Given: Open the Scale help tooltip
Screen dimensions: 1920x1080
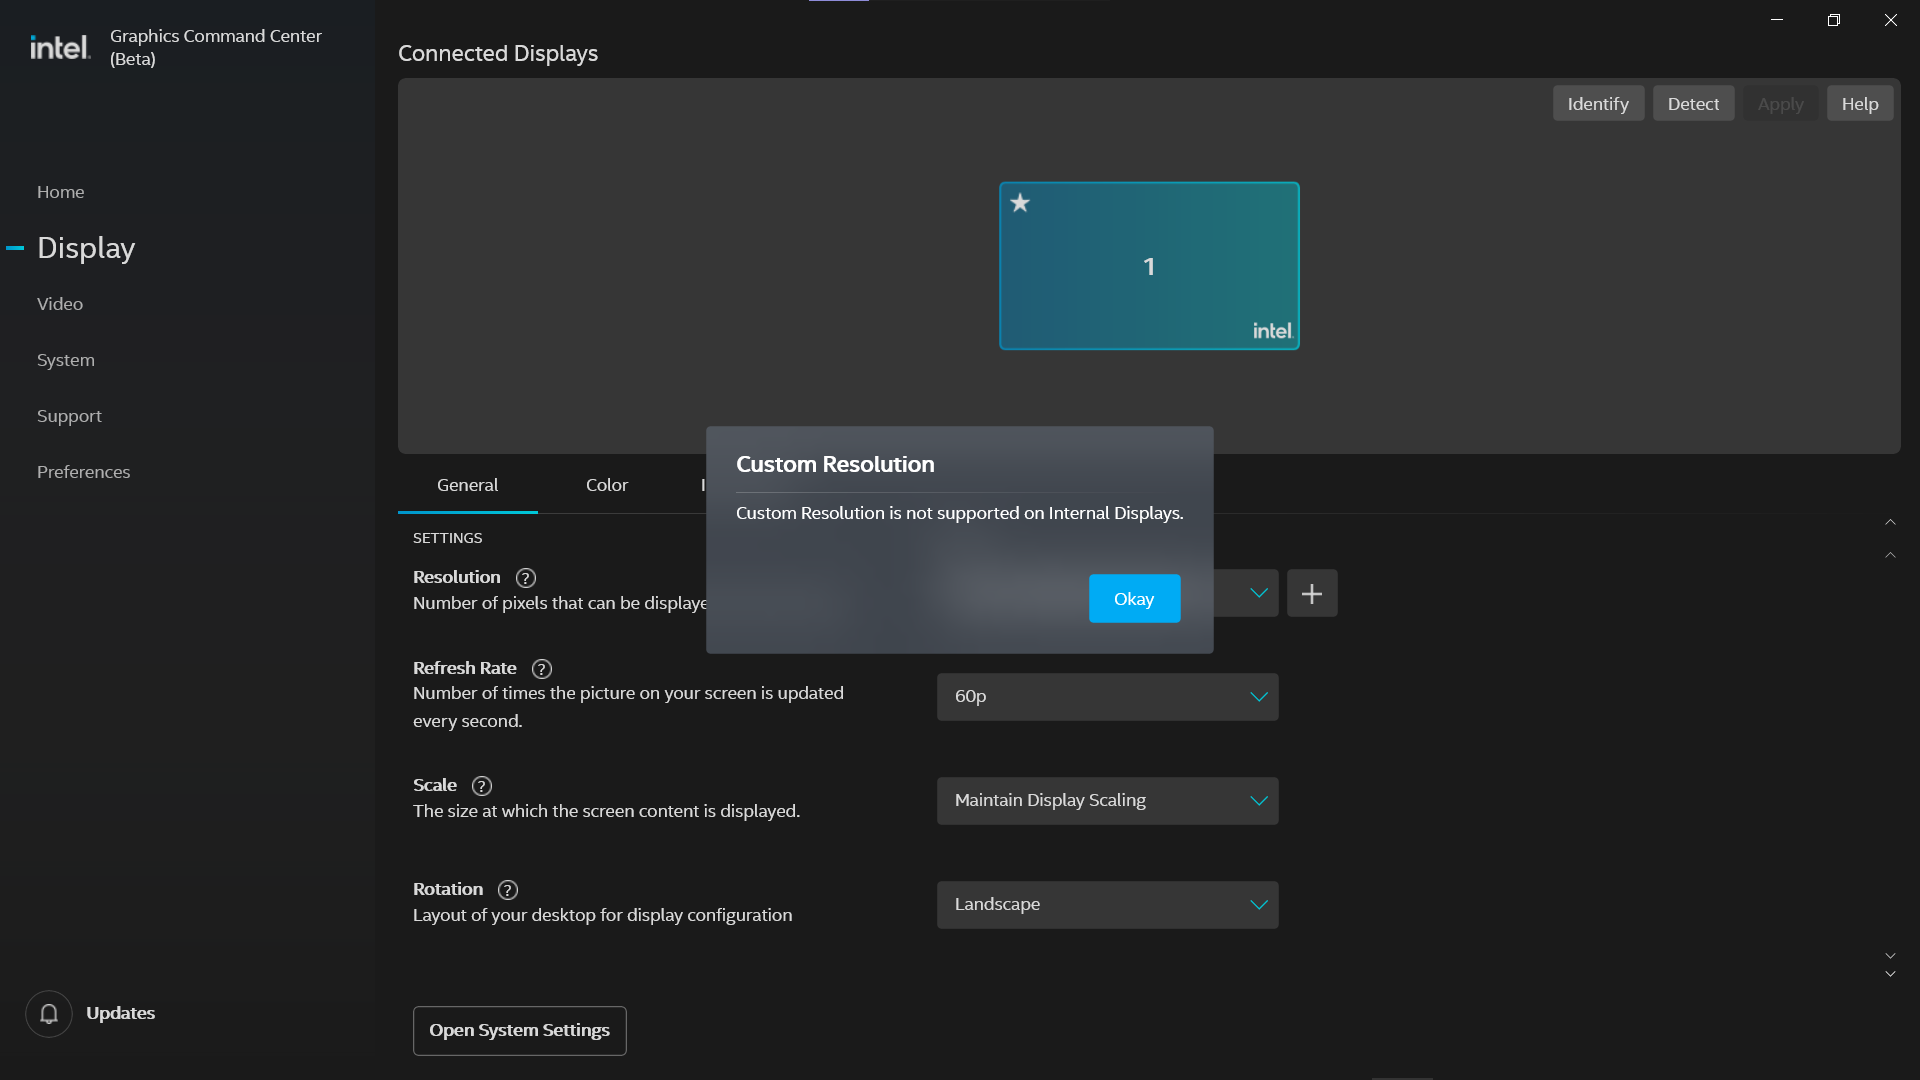Looking at the screenshot, I should pyautogui.click(x=481, y=786).
